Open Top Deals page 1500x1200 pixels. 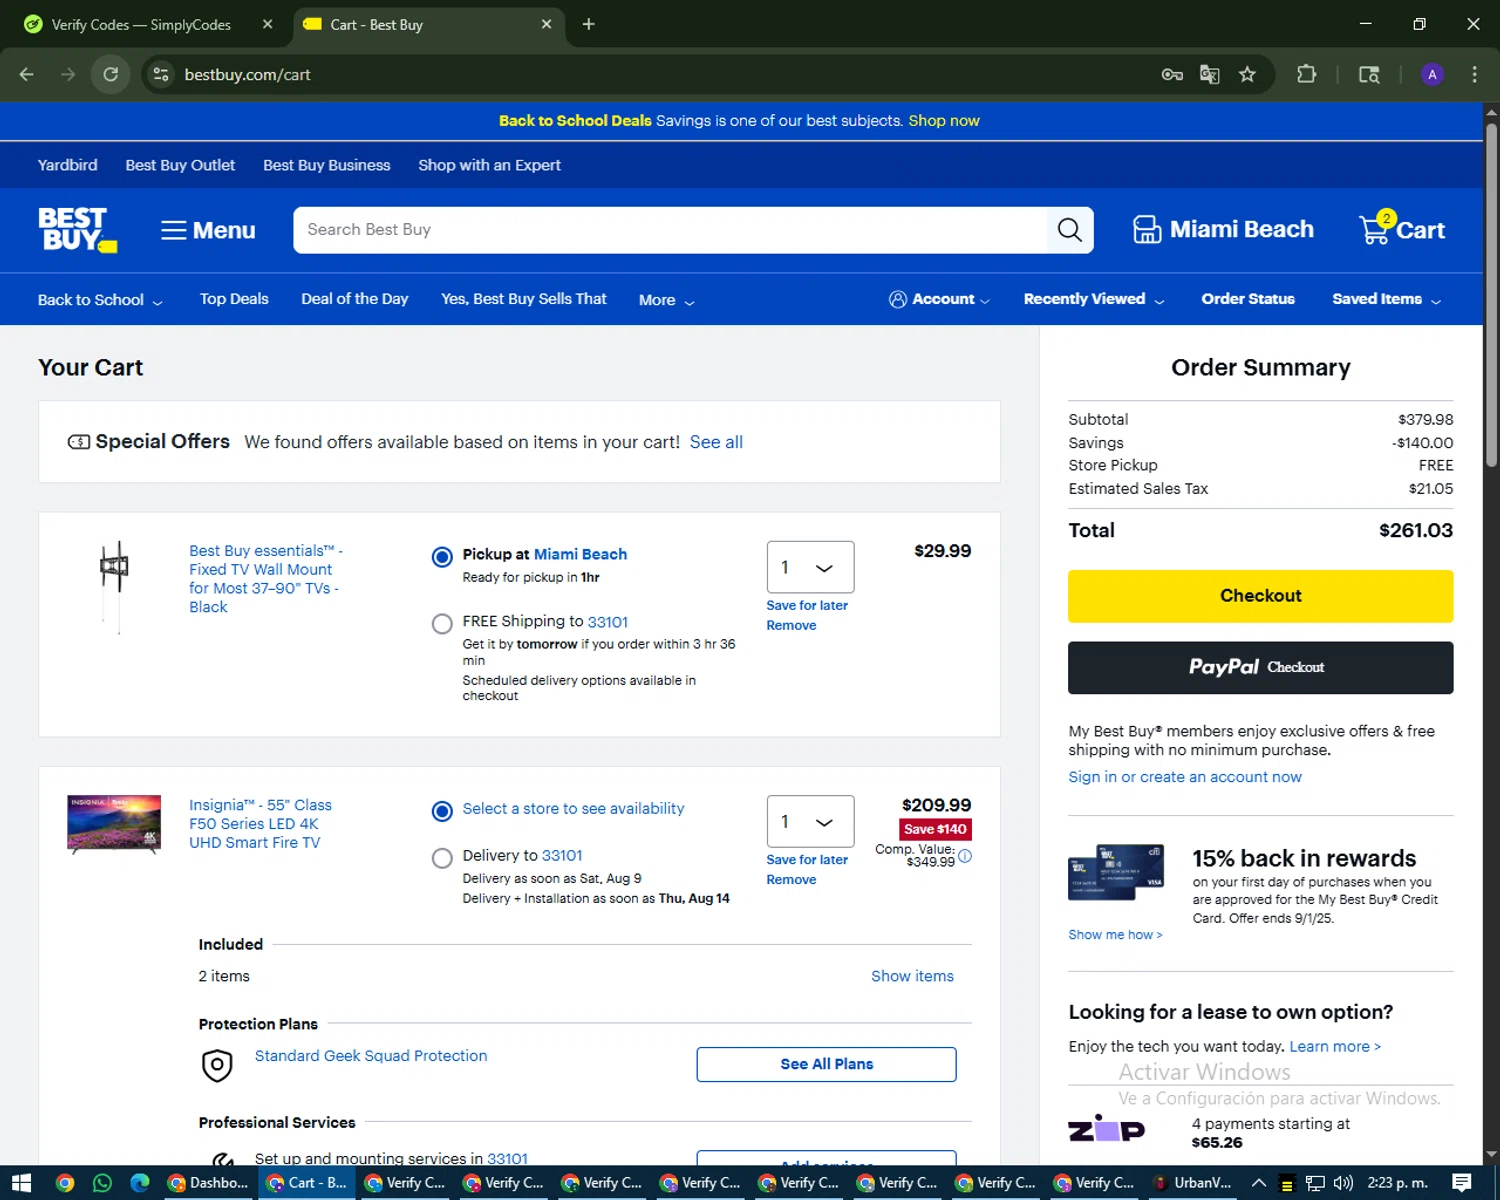234,299
